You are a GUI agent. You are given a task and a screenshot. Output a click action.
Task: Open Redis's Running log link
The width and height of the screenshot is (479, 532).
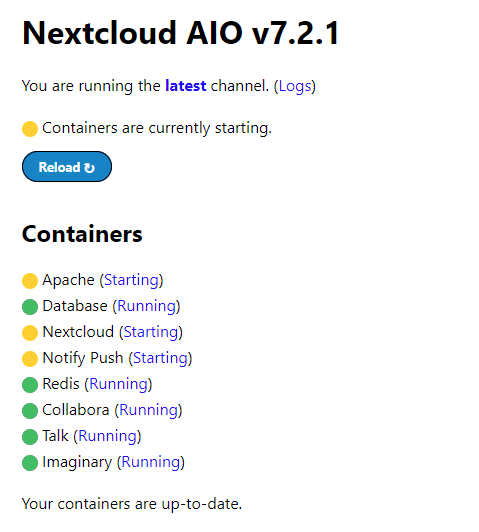click(118, 384)
